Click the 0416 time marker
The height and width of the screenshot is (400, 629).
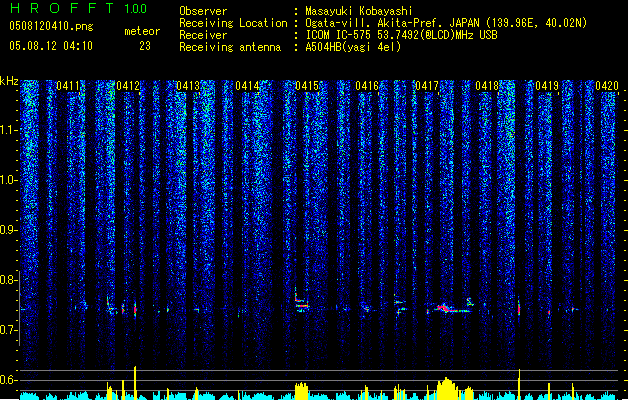(367, 86)
